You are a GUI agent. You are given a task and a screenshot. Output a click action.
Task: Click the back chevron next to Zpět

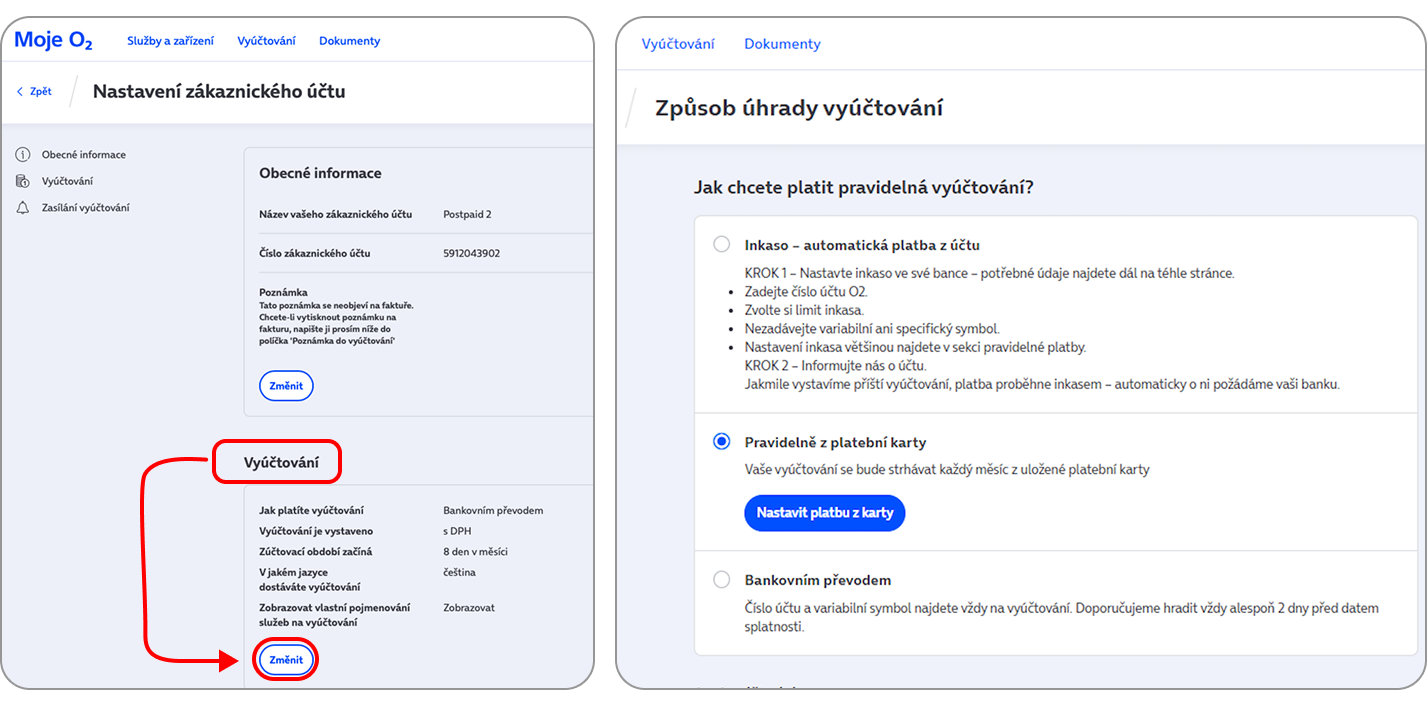[x=19, y=91]
